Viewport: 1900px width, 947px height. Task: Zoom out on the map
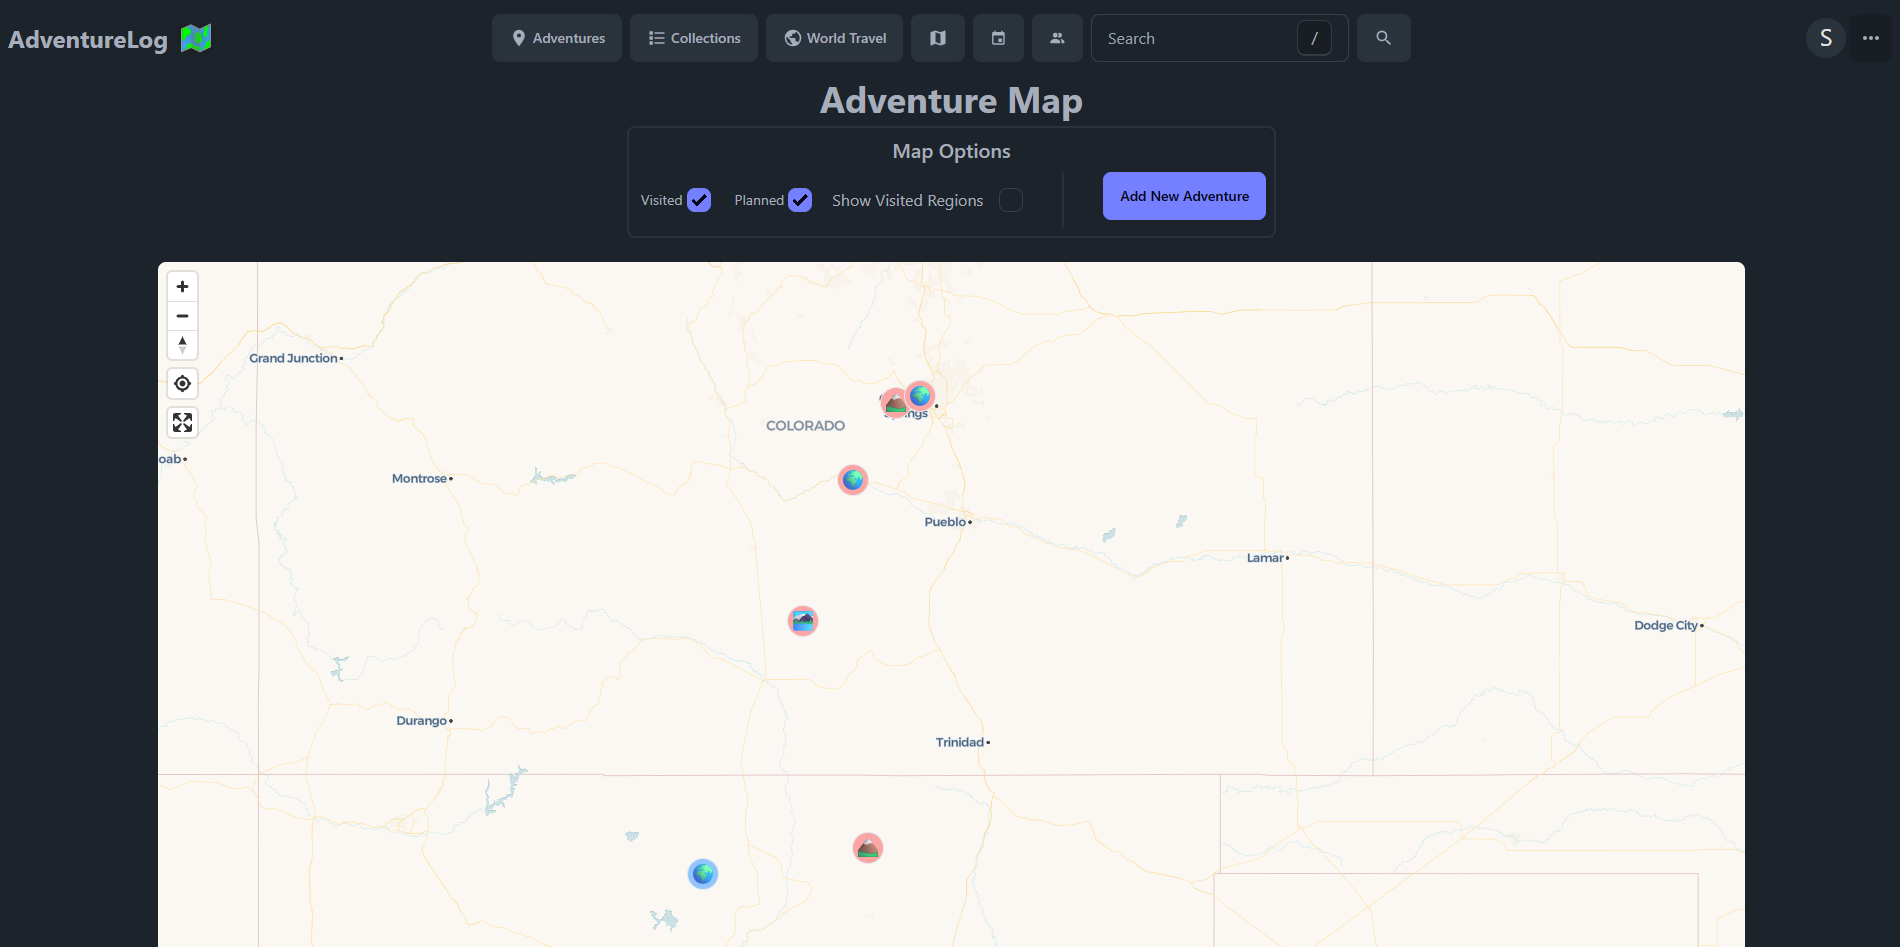tap(182, 316)
